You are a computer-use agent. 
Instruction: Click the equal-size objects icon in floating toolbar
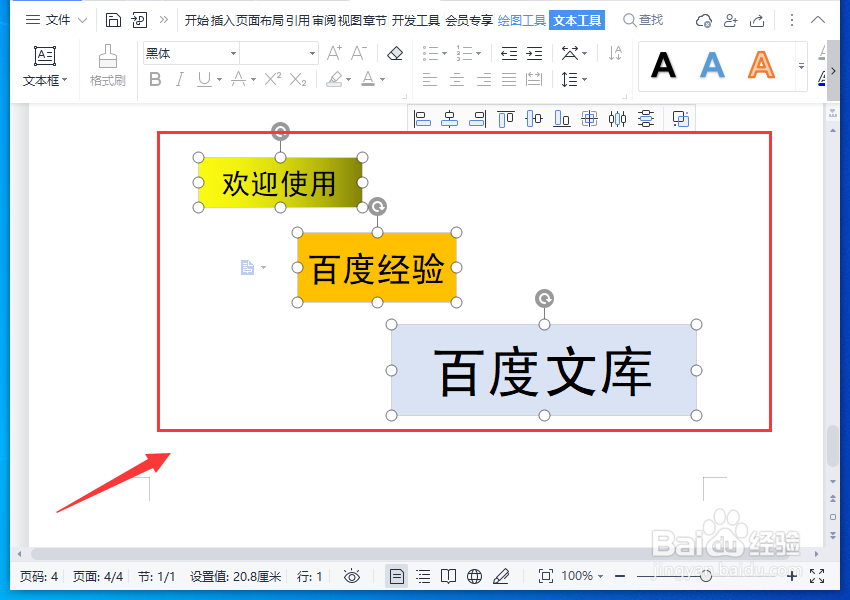pos(589,119)
